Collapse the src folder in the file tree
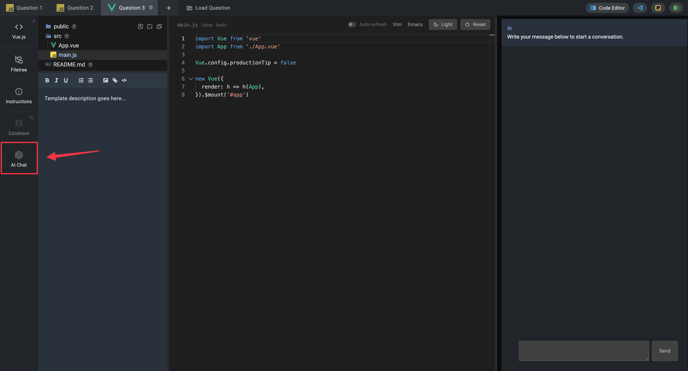 (57, 36)
